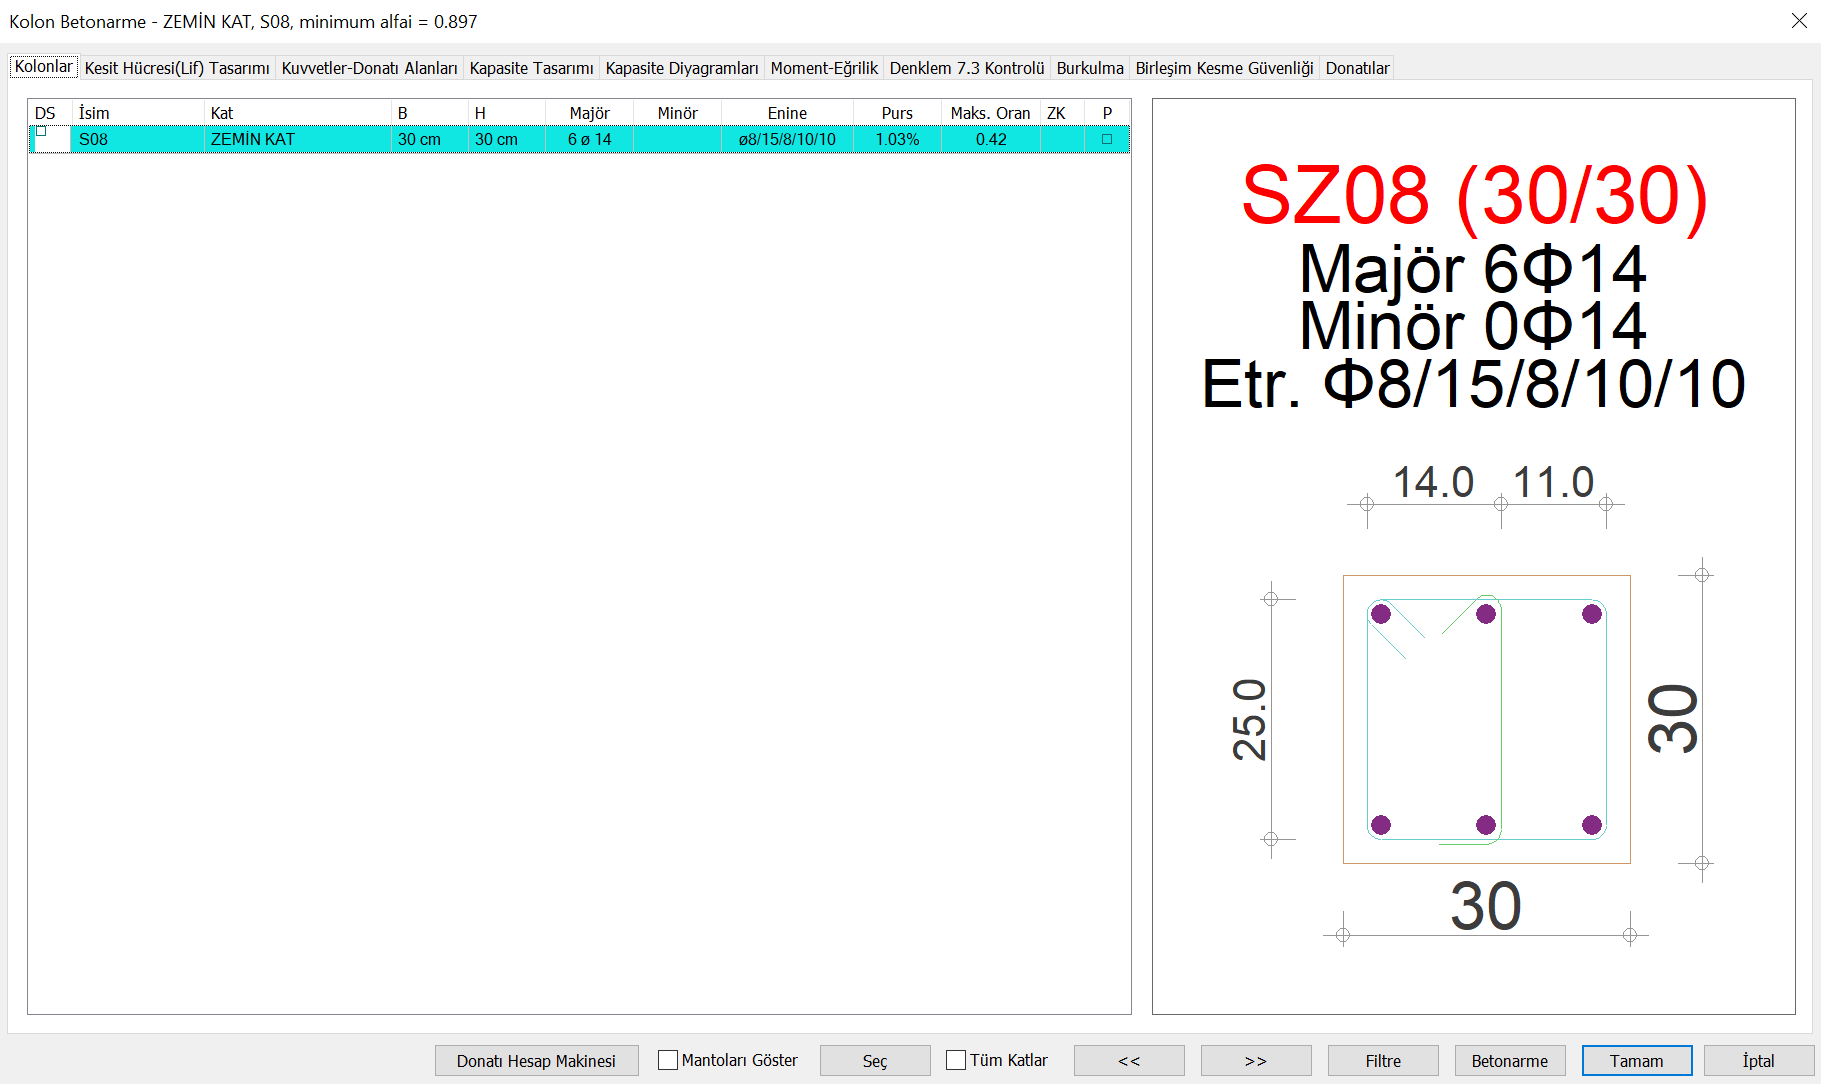Close the Kolon Betonarme dialog window

pyautogui.click(x=1798, y=21)
